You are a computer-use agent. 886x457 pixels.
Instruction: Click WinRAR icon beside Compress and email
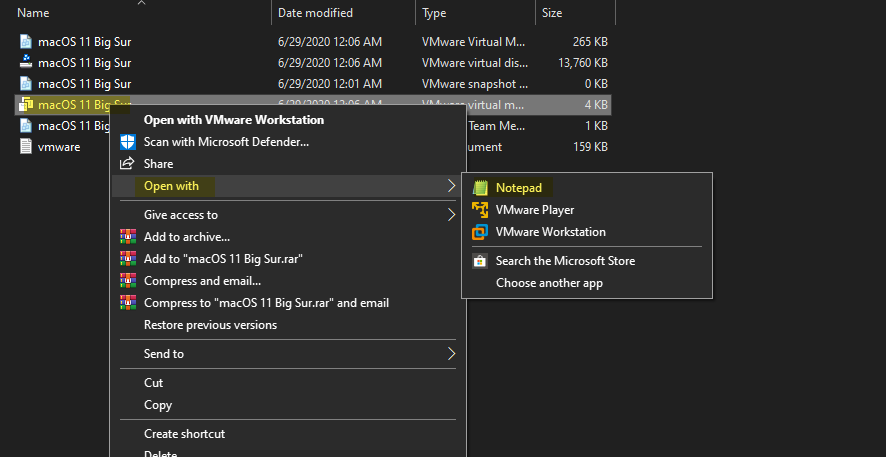(128, 281)
